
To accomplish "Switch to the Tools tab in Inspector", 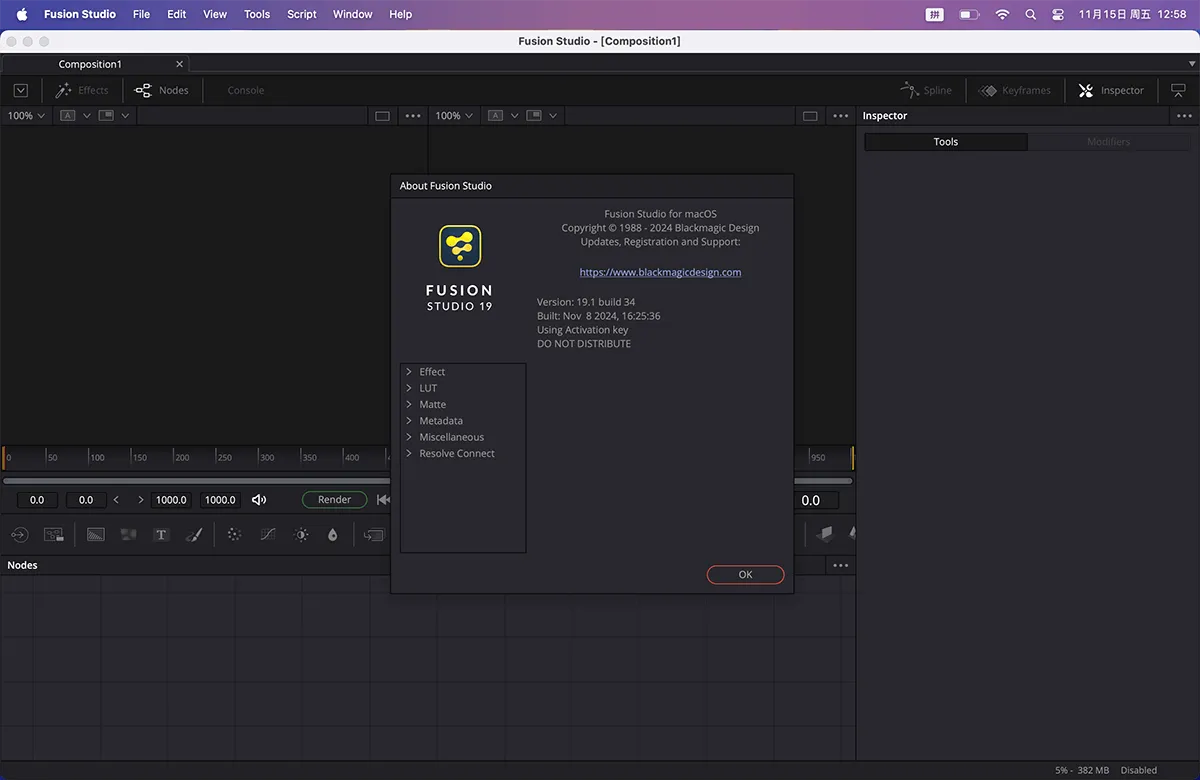I will point(946,142).
